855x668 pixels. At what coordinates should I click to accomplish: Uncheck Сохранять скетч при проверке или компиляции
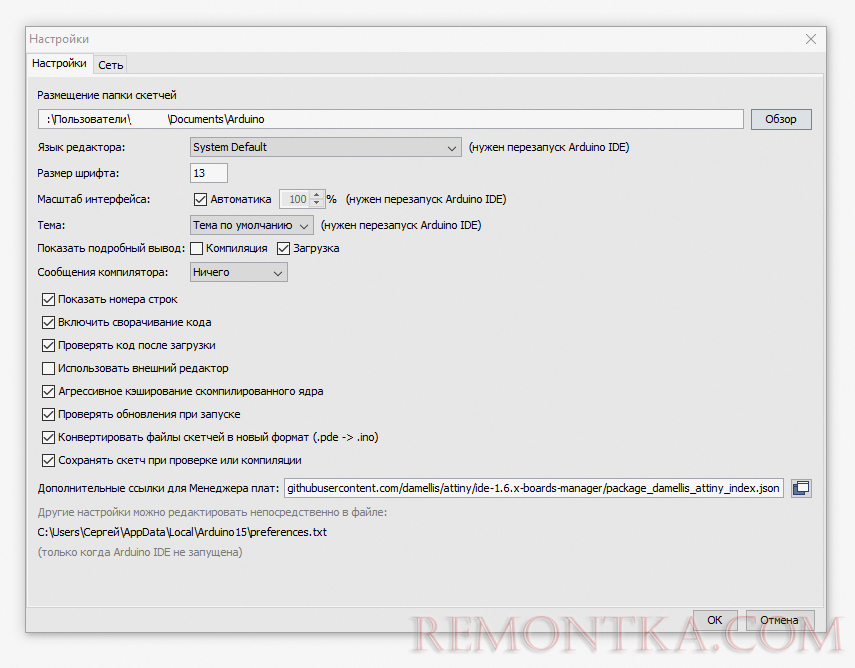(x=49, y=461)
